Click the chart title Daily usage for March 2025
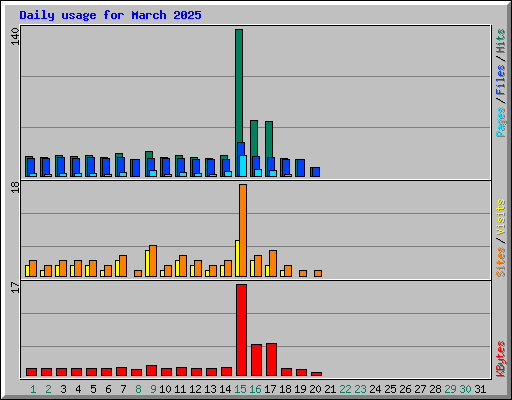Image resolution: width=512 pixels, height=400 pixels. click(110, 15)
